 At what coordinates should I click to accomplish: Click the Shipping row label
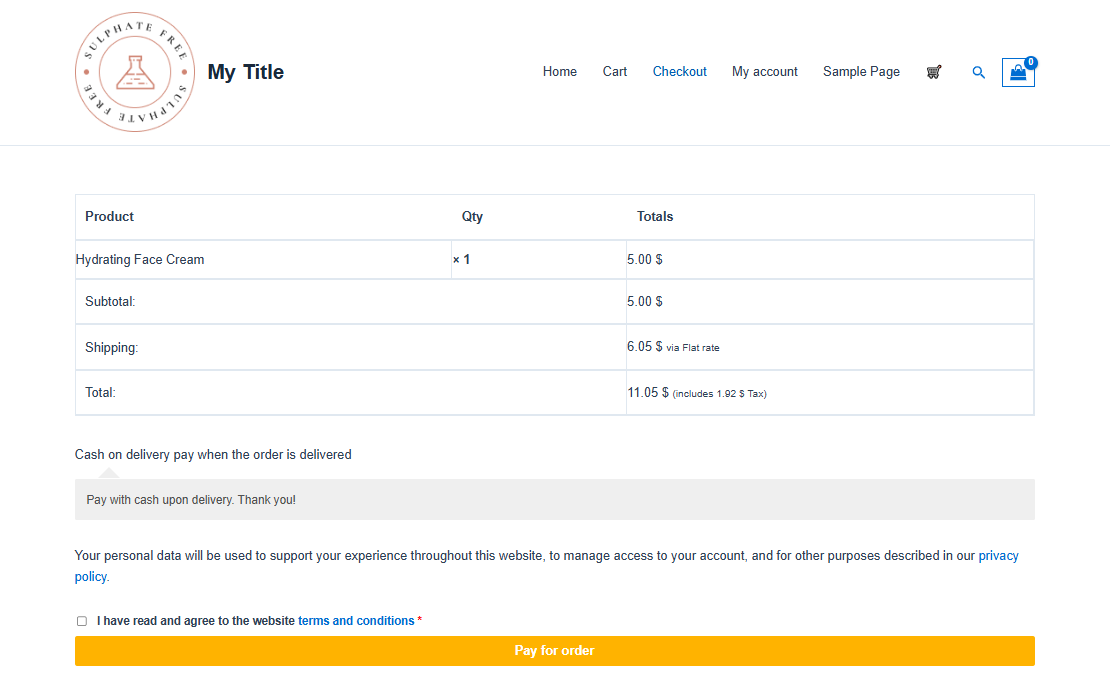[x=112, y=348]
